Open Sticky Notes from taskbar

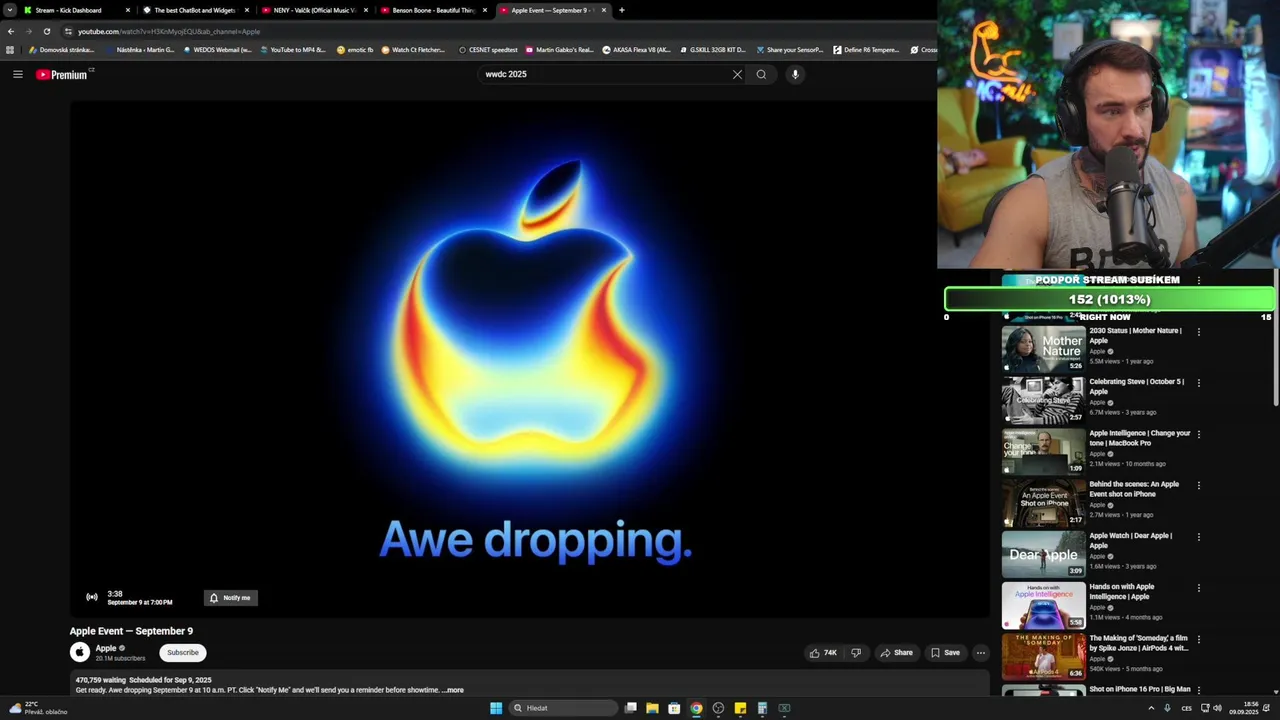click(740, 708)
